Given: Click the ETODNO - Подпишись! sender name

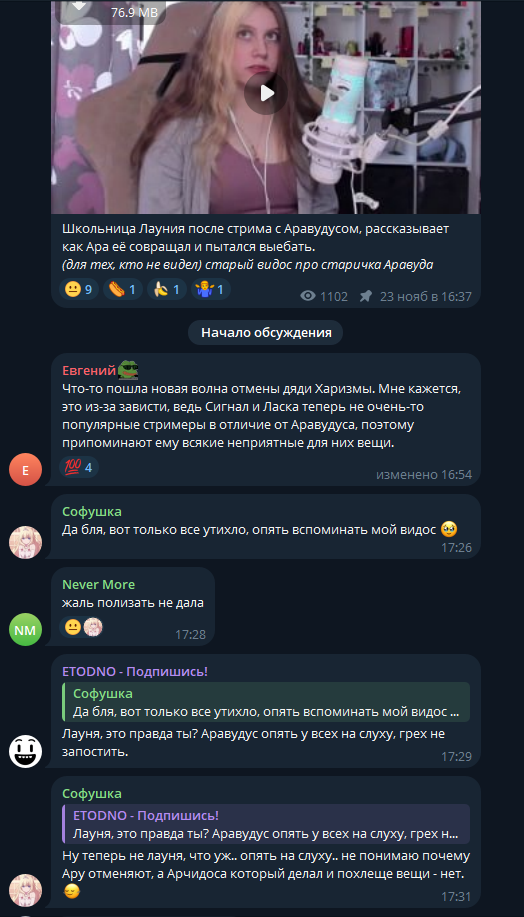Looking at the screenshot, I should (135, 671).
